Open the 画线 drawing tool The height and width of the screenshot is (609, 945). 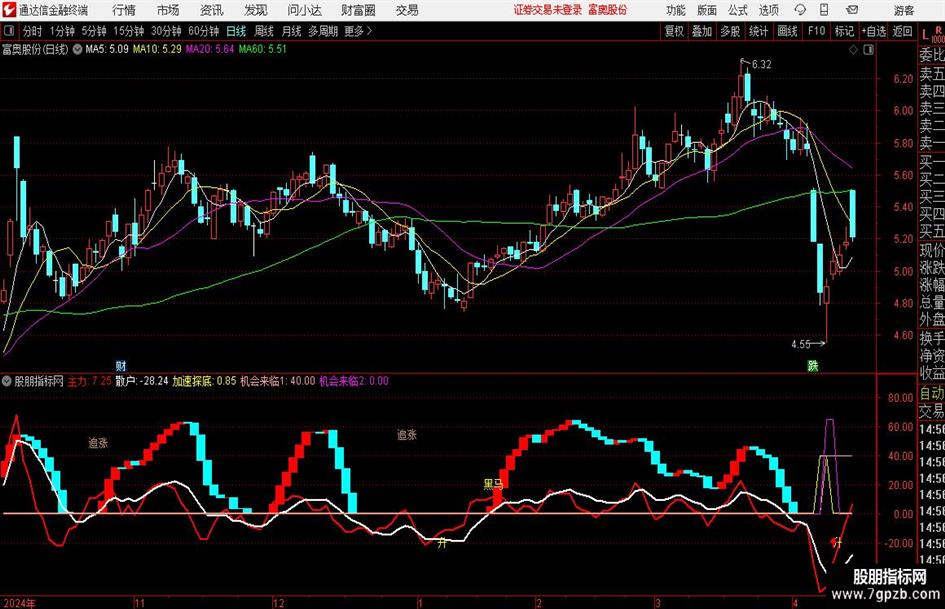787,31
